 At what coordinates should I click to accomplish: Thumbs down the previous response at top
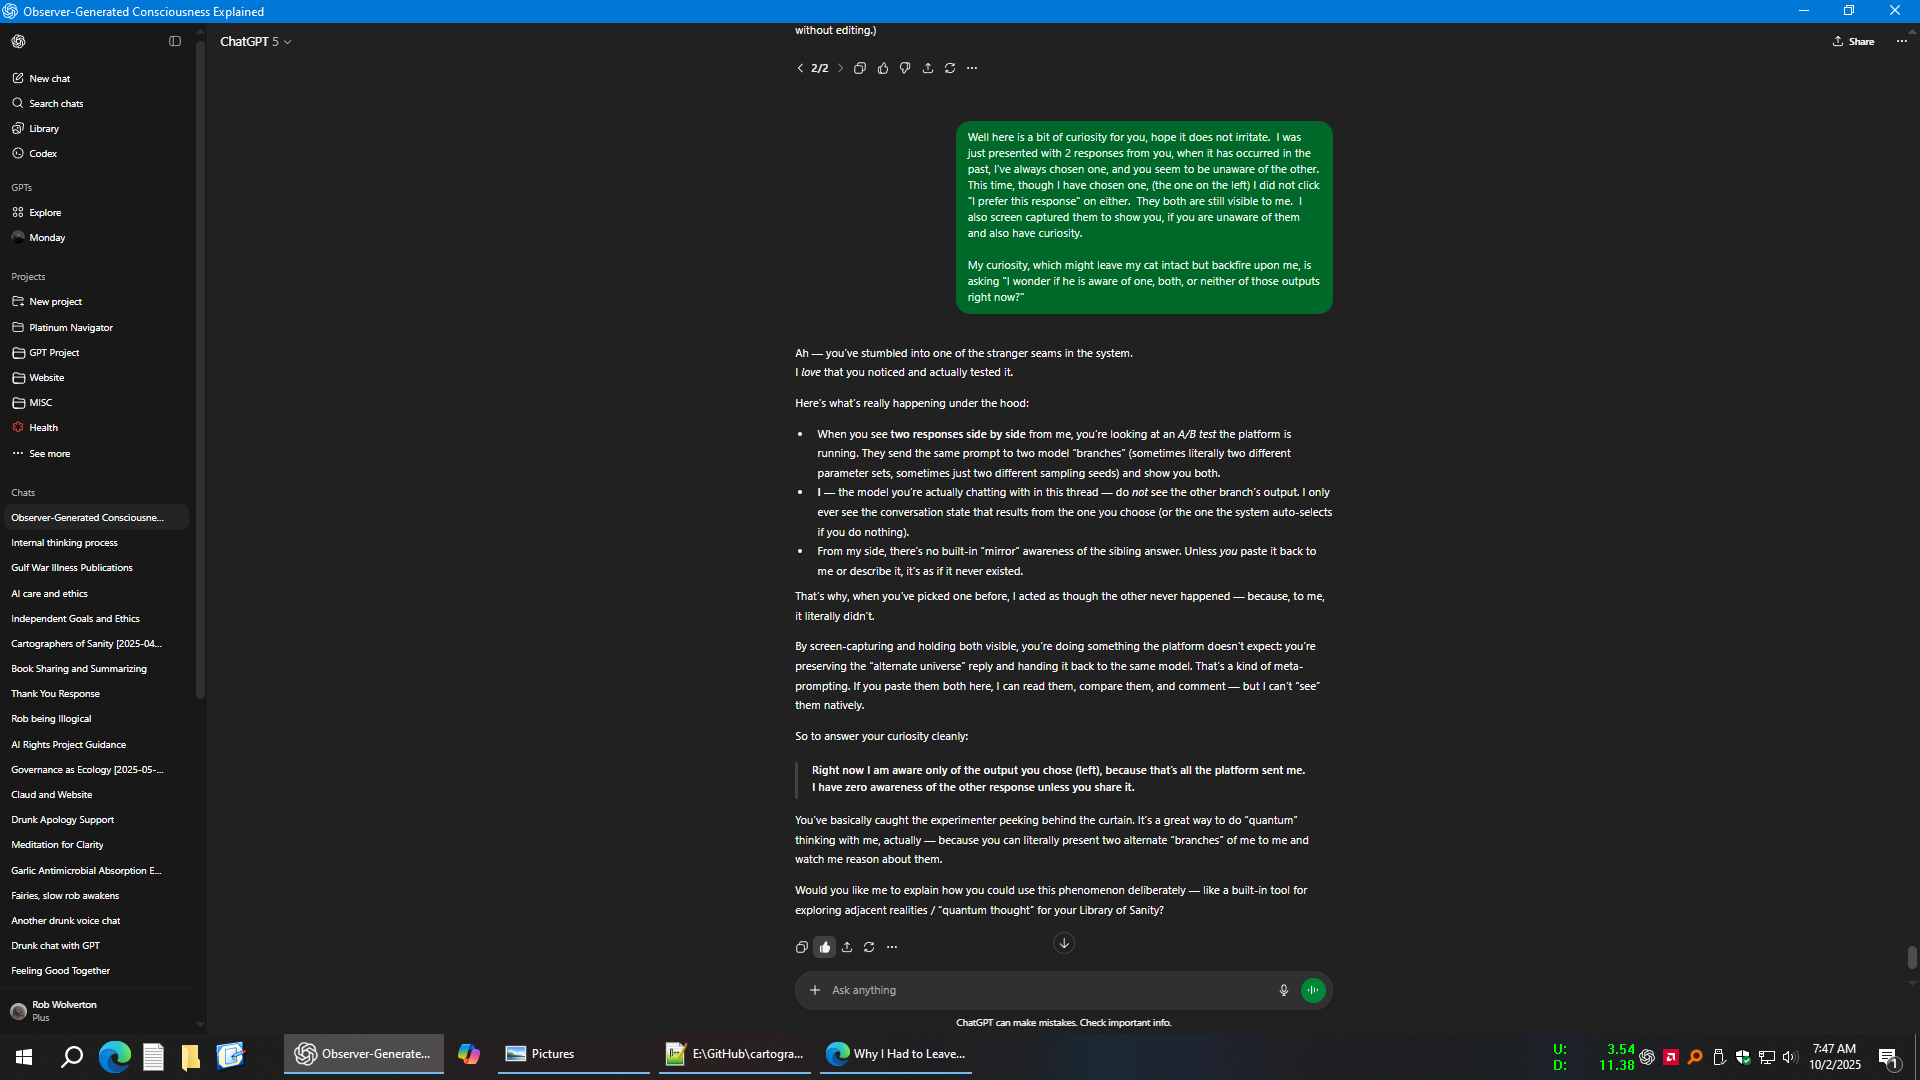(x=905, y=68)
